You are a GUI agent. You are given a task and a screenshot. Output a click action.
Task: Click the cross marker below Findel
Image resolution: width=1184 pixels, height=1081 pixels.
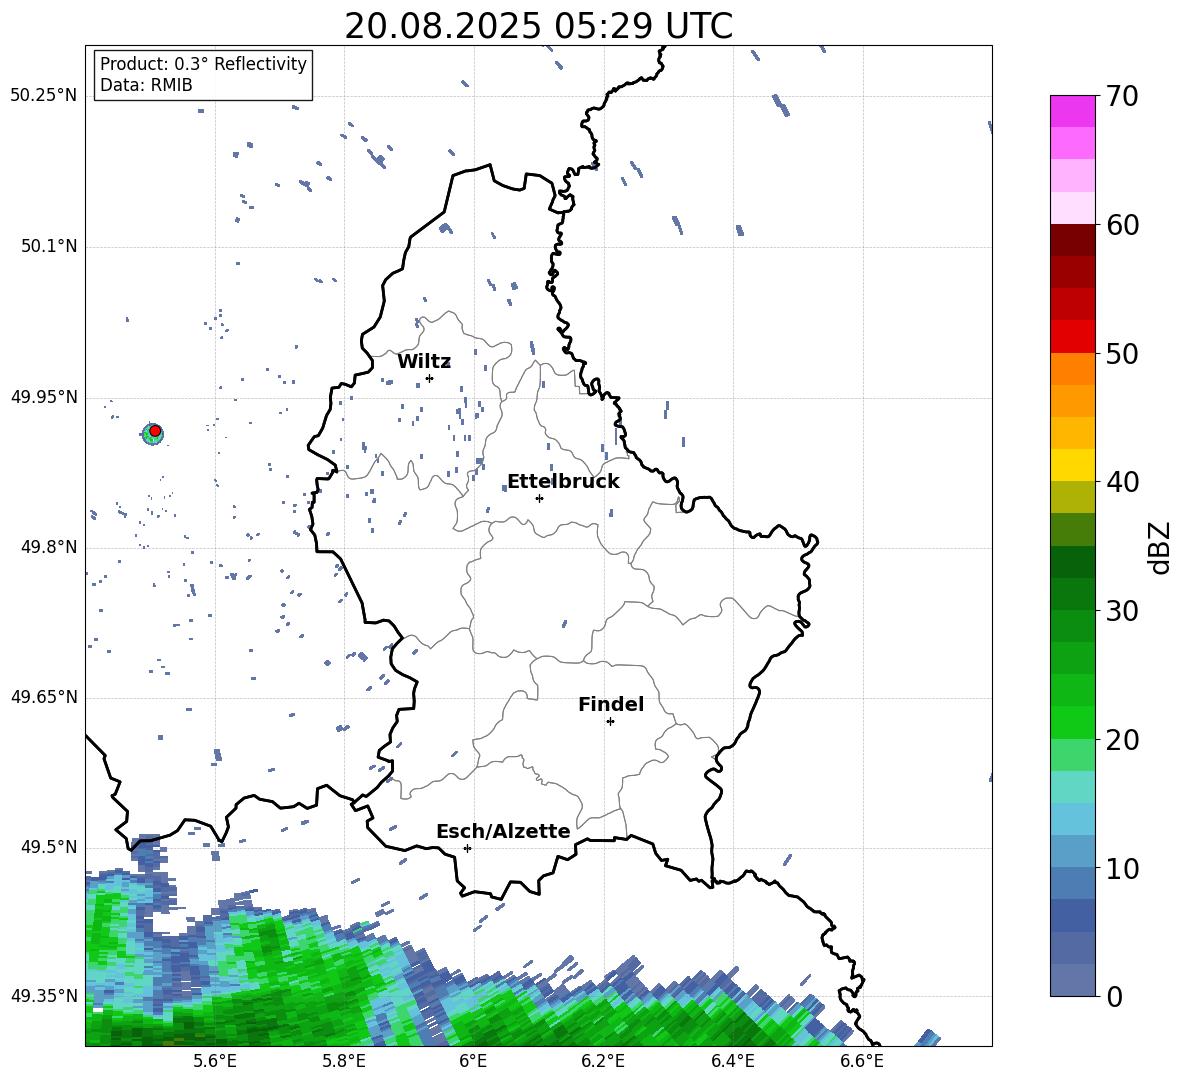610,722
